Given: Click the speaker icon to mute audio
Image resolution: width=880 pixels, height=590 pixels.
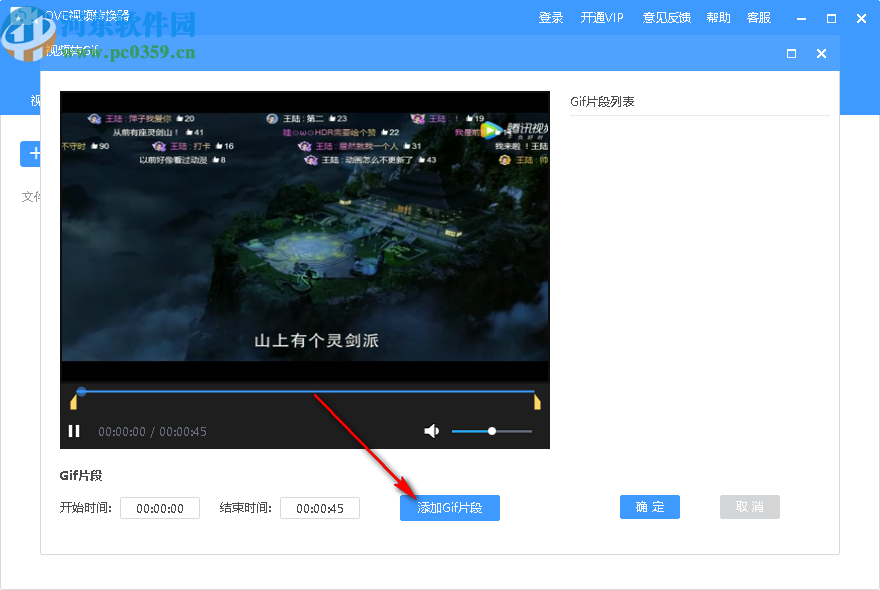Looking at the screenshot, I should [431, 430].
